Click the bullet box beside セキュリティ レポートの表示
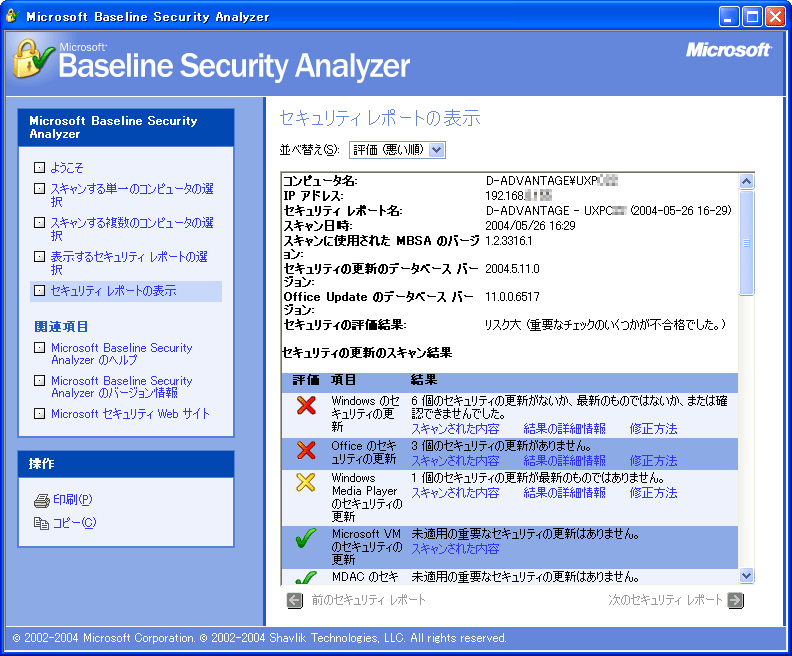This screenshot has width=792, height=656. (39, 290)
